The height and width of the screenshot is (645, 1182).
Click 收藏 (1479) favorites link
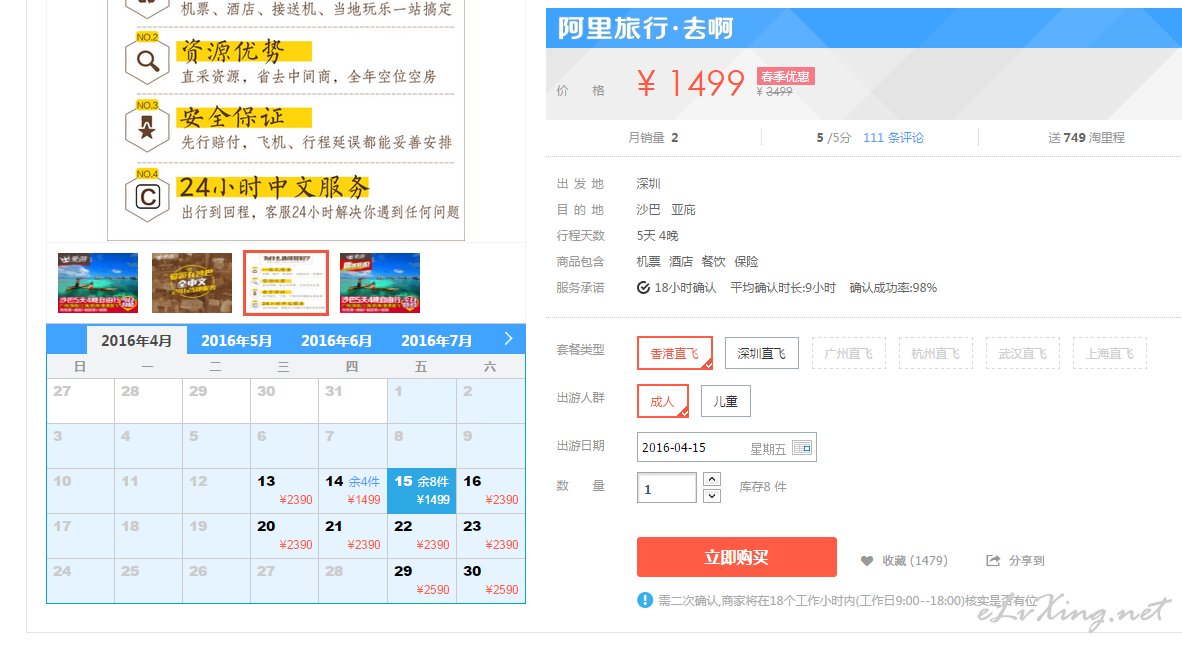click(914, 561)
